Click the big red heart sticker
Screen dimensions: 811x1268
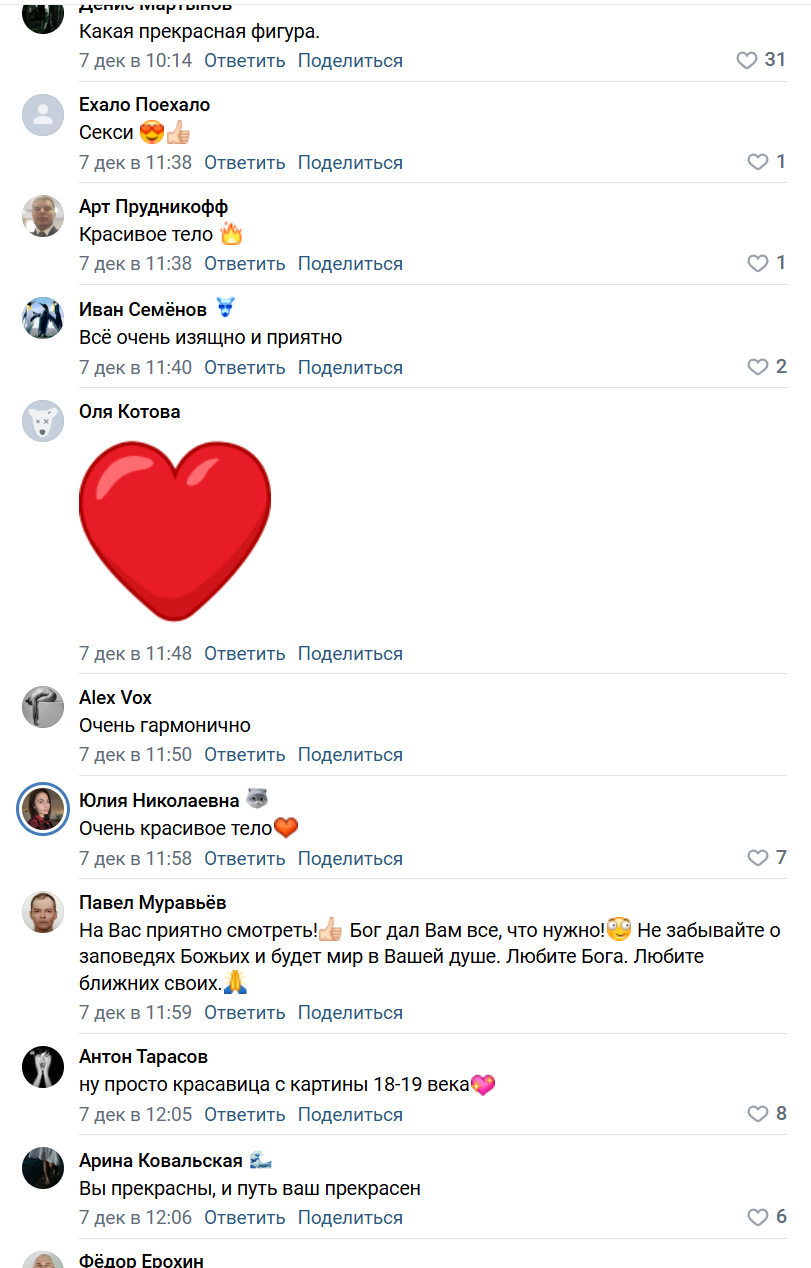click(175, 529)
